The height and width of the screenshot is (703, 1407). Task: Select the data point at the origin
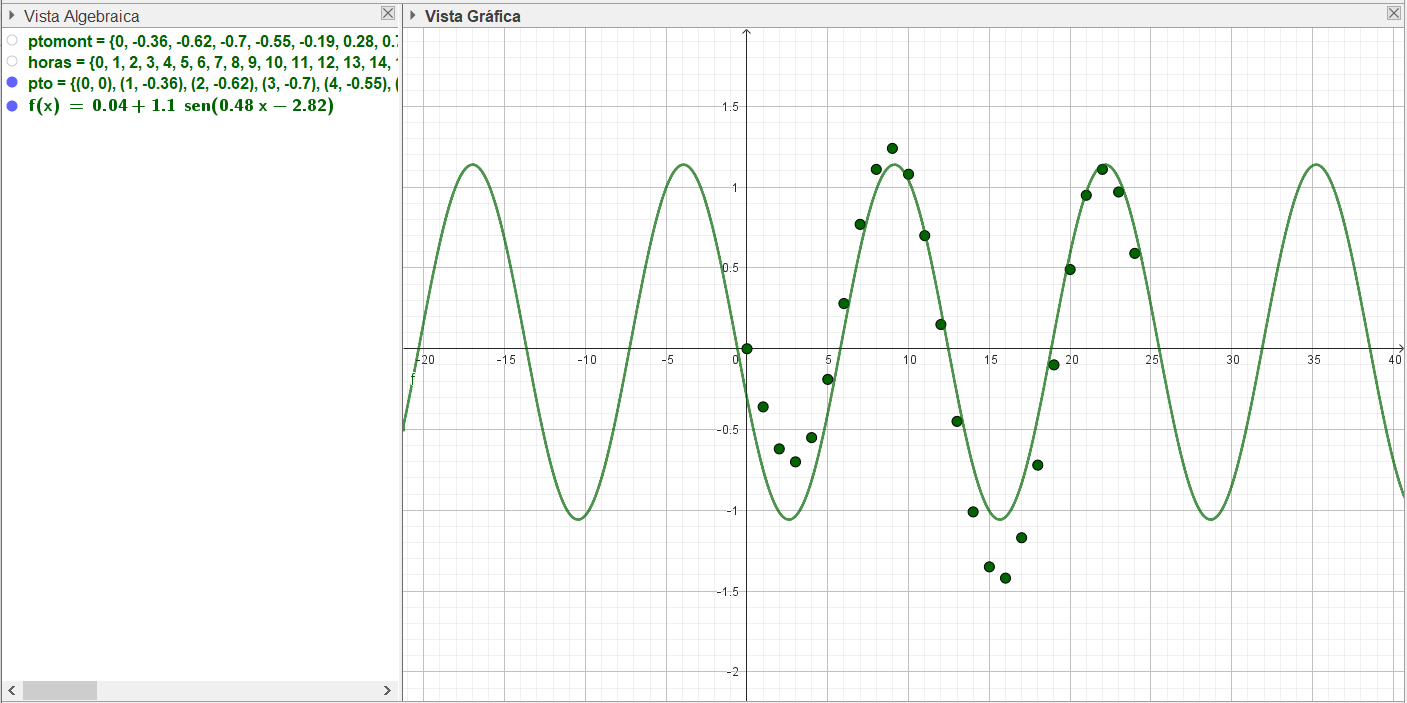[x=746, y=349]
